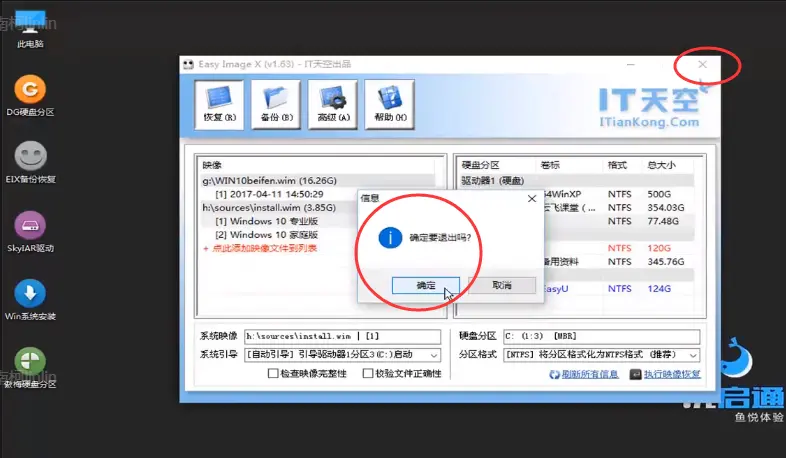Click the blue info icon in dialog
The width and height of the screenshot is (786, 458).
tap(390, 238)
